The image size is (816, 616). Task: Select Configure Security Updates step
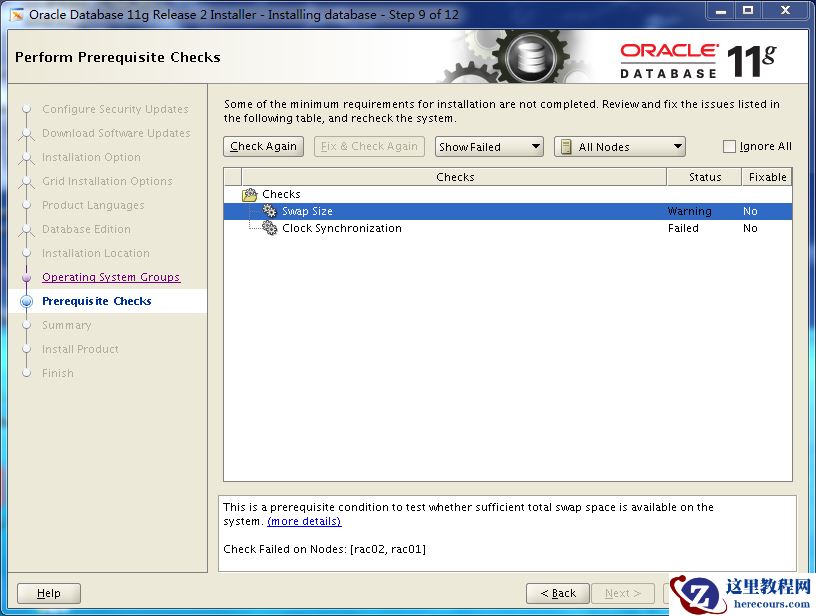point(115,109)
